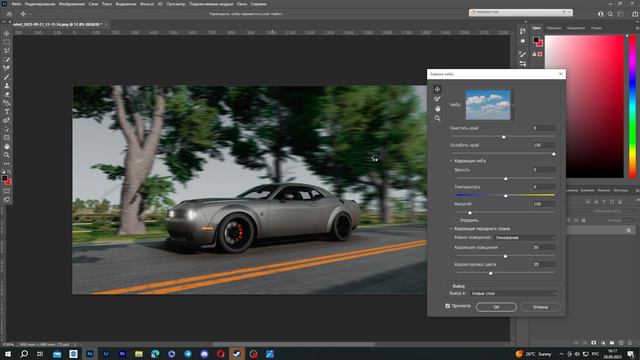Close the sky replacement dialog

pyautogui.click(x=561, y=74)
